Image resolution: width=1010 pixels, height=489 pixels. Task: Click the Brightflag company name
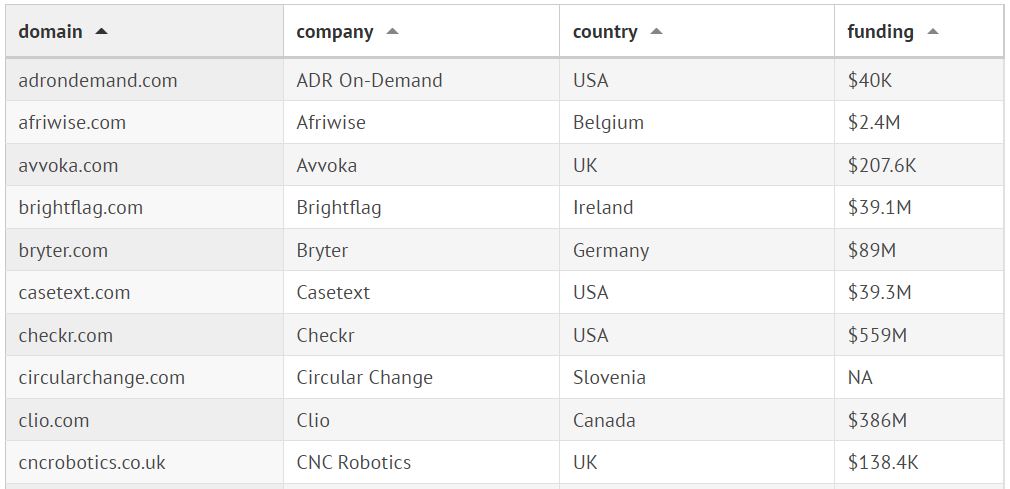pos(339,208)
